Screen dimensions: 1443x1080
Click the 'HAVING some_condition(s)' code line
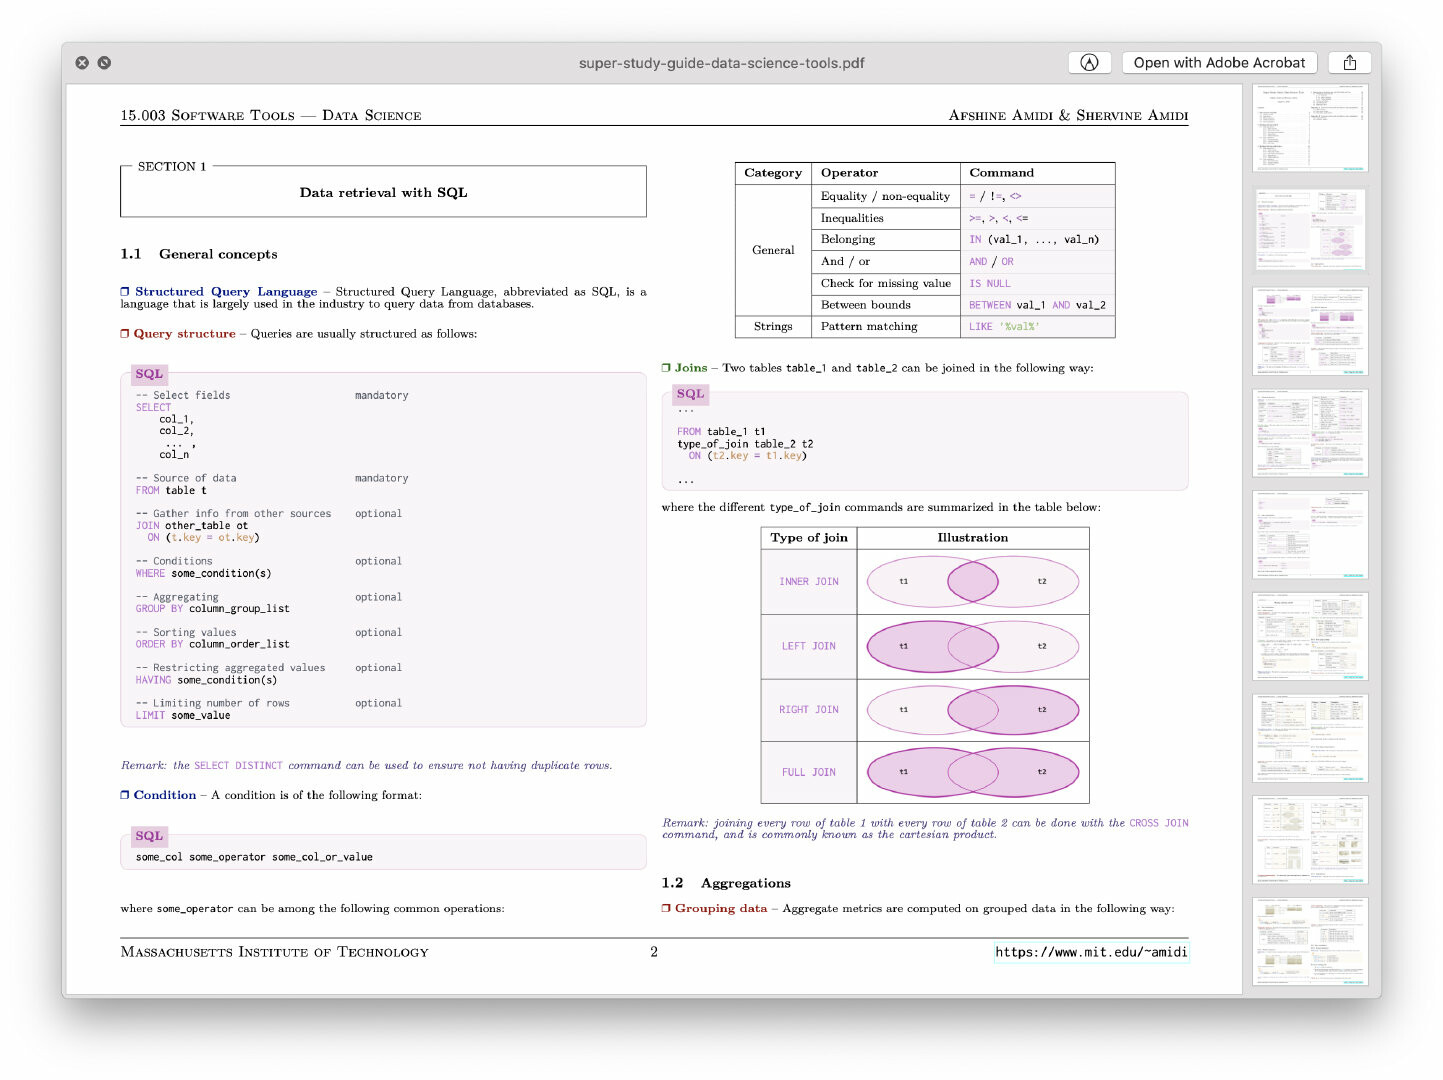pos(206,680)
